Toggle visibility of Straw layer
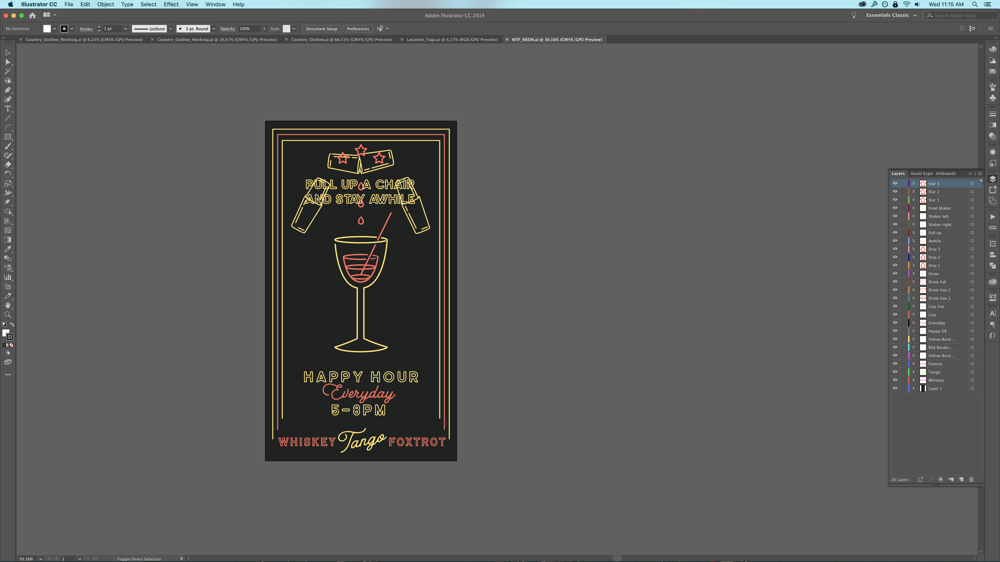 [x=895, y=274]
